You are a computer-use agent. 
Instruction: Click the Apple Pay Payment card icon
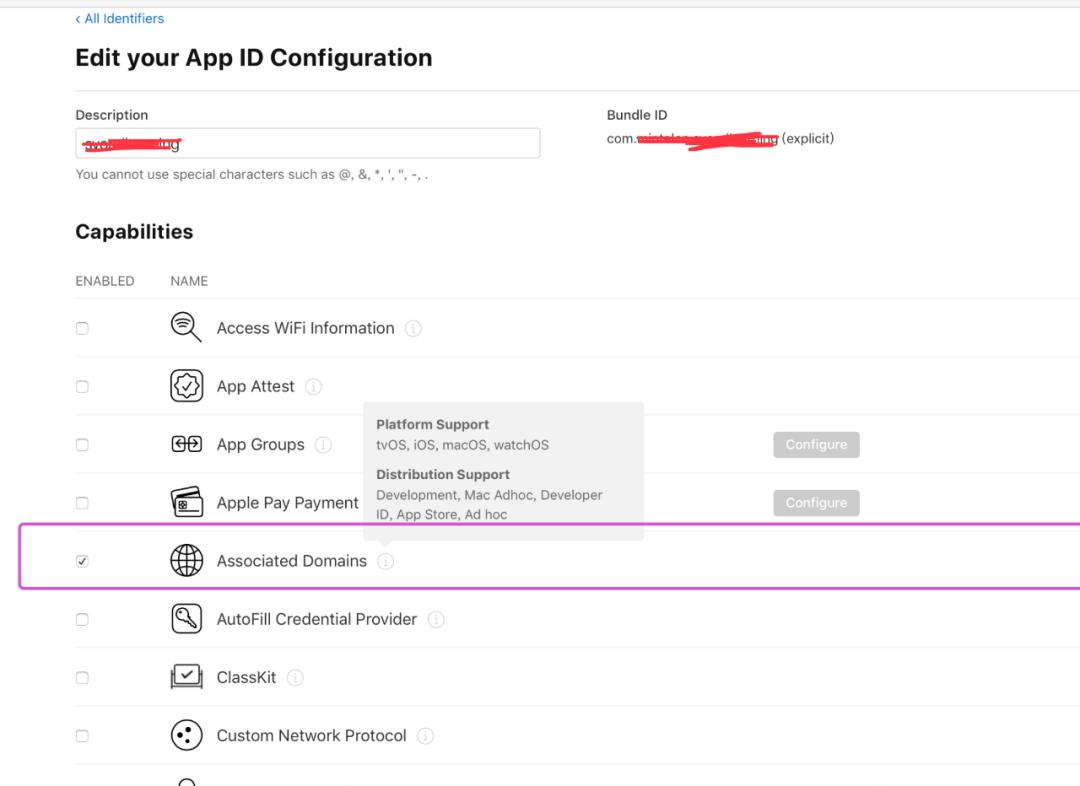point(186,503)
